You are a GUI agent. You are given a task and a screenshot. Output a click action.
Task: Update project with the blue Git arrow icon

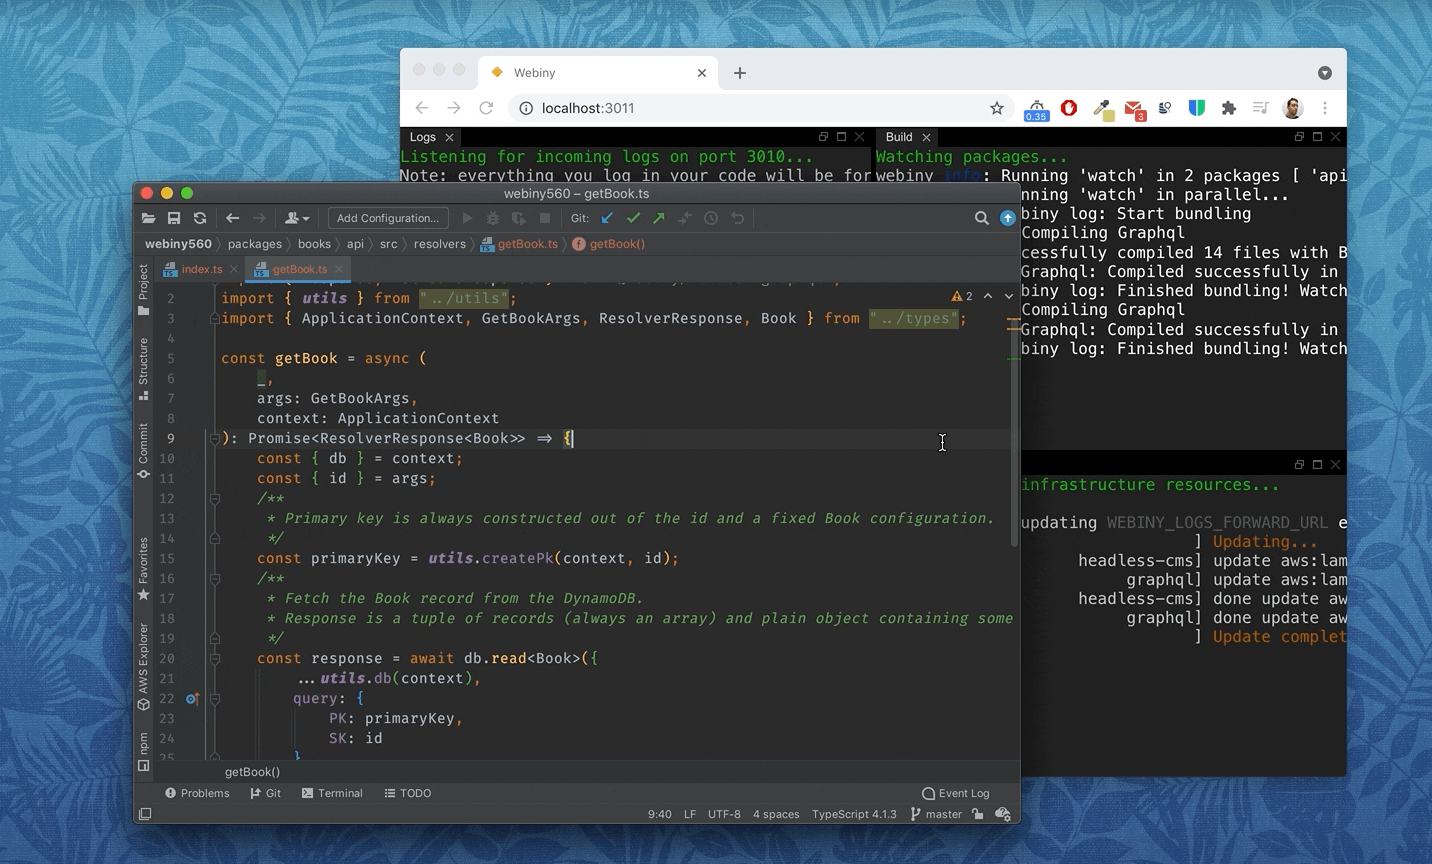coord(608,218)
